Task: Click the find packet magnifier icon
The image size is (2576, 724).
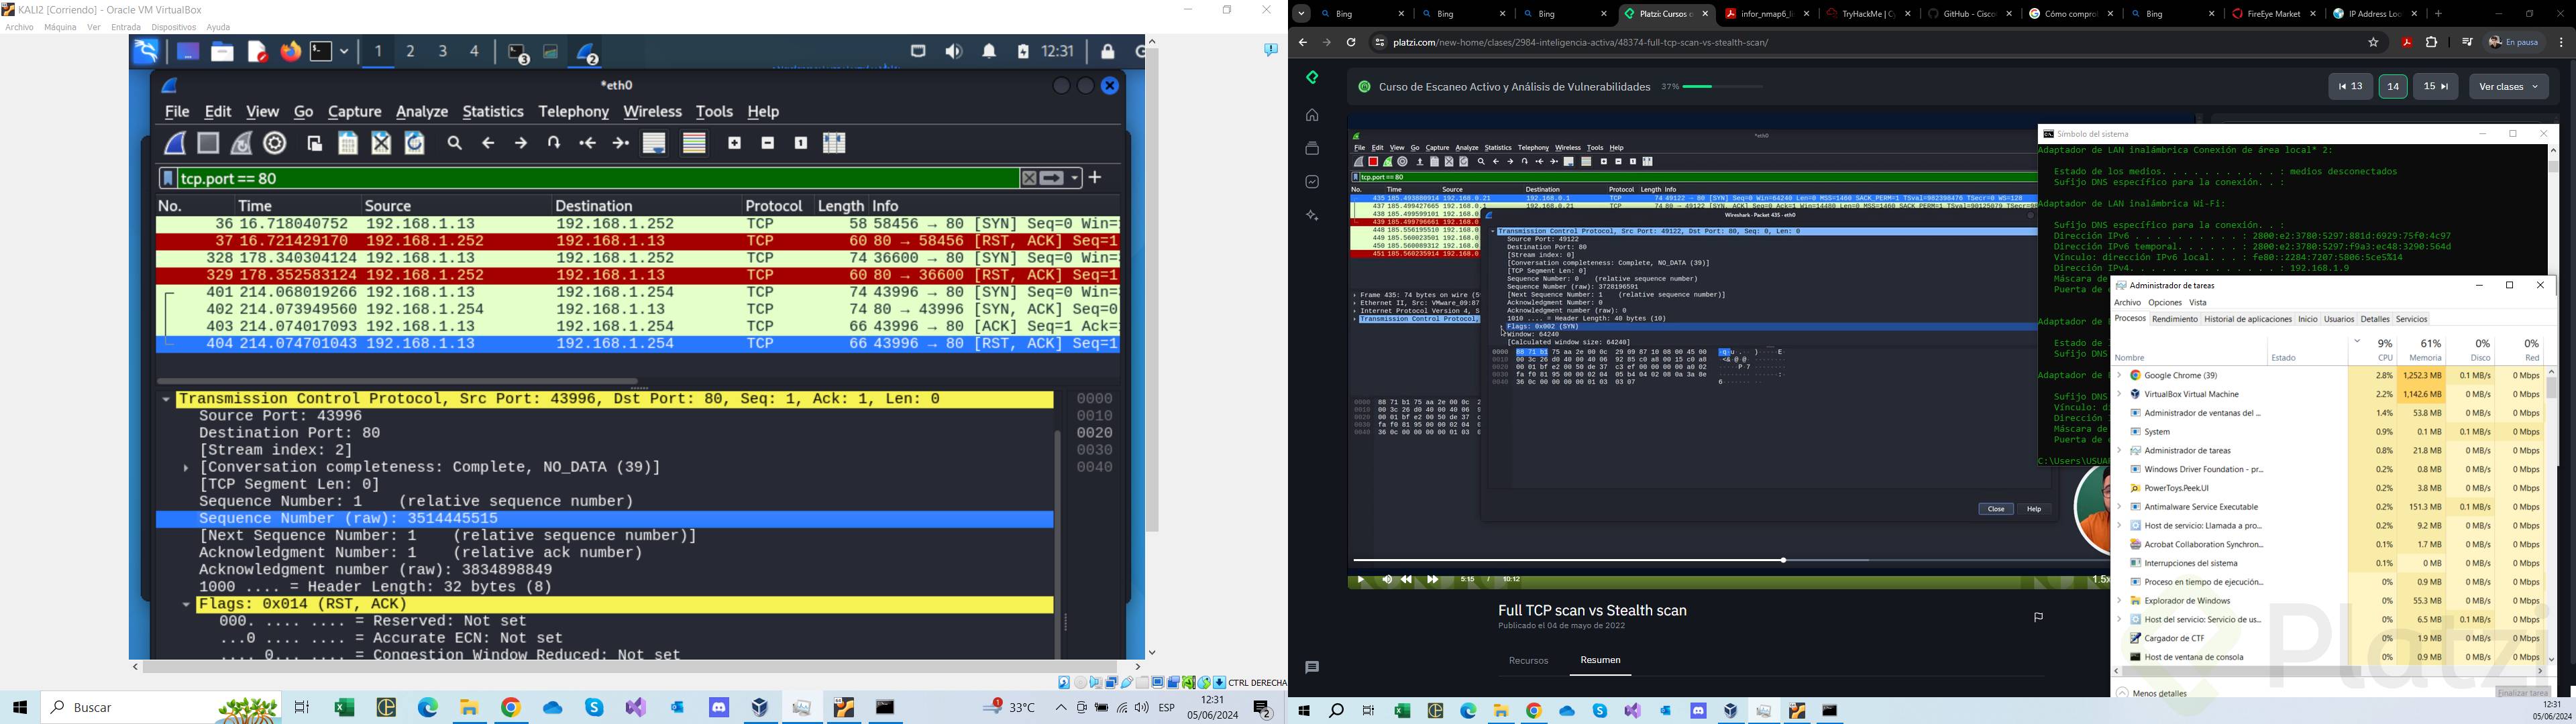Action: click(455, 143)
